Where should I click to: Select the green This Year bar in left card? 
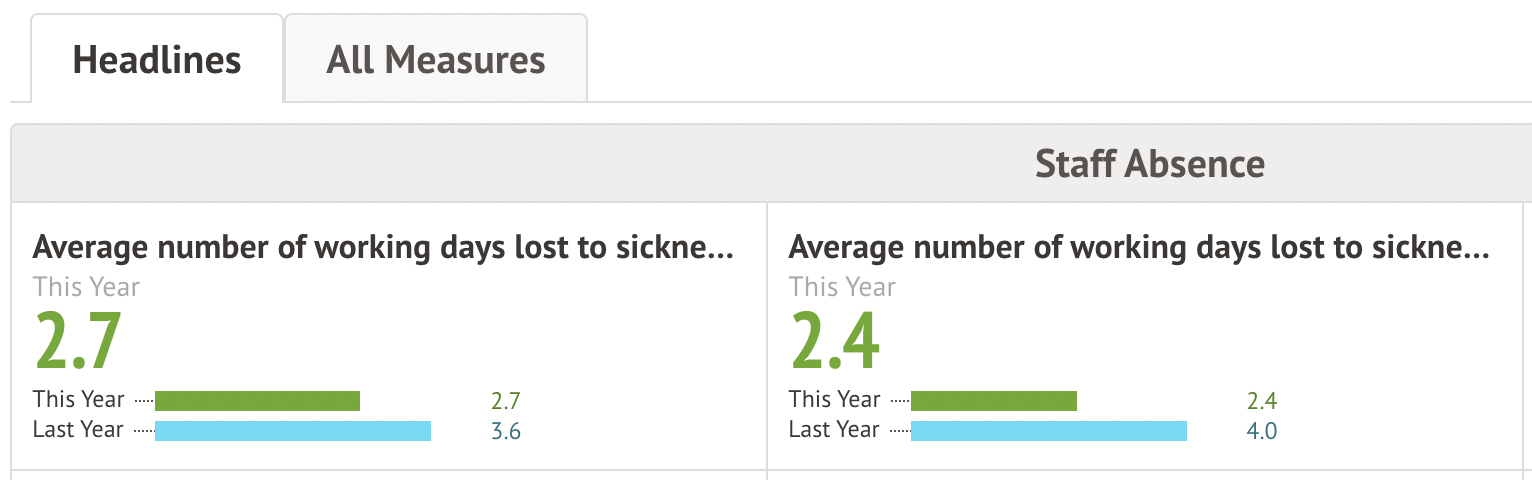[x=257, y=401]
